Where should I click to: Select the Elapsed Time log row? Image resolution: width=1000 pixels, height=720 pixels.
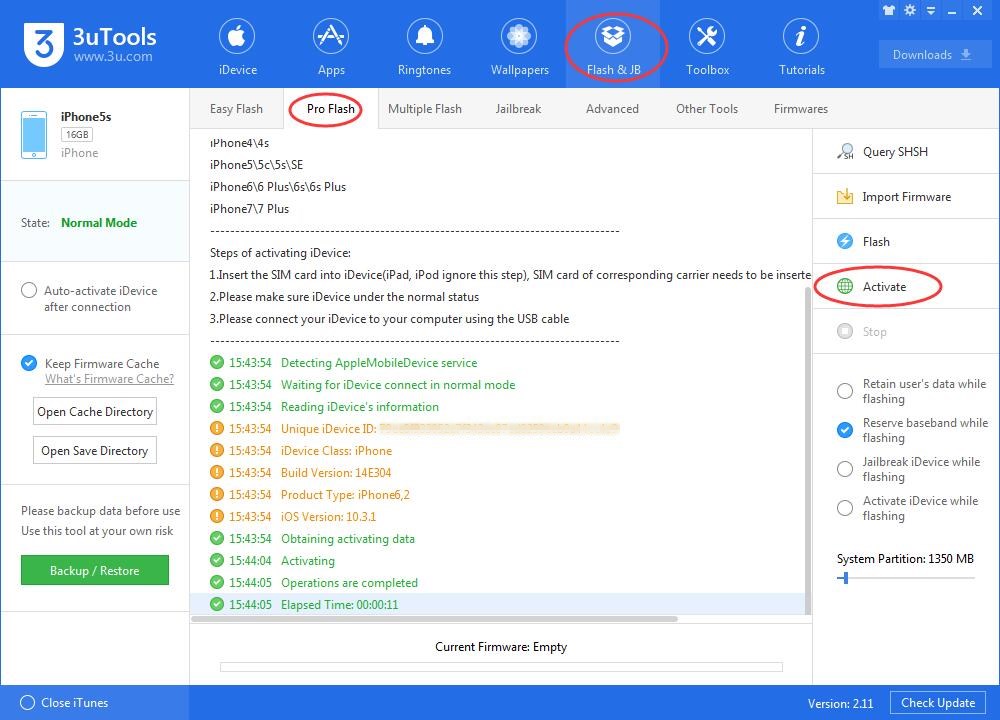point(497,604)
